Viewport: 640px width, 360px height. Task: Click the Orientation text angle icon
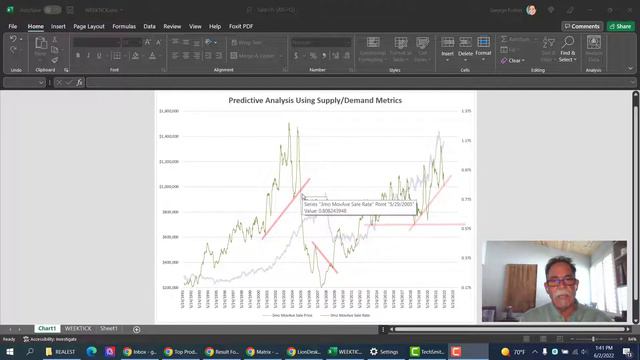tap(209, 42)
